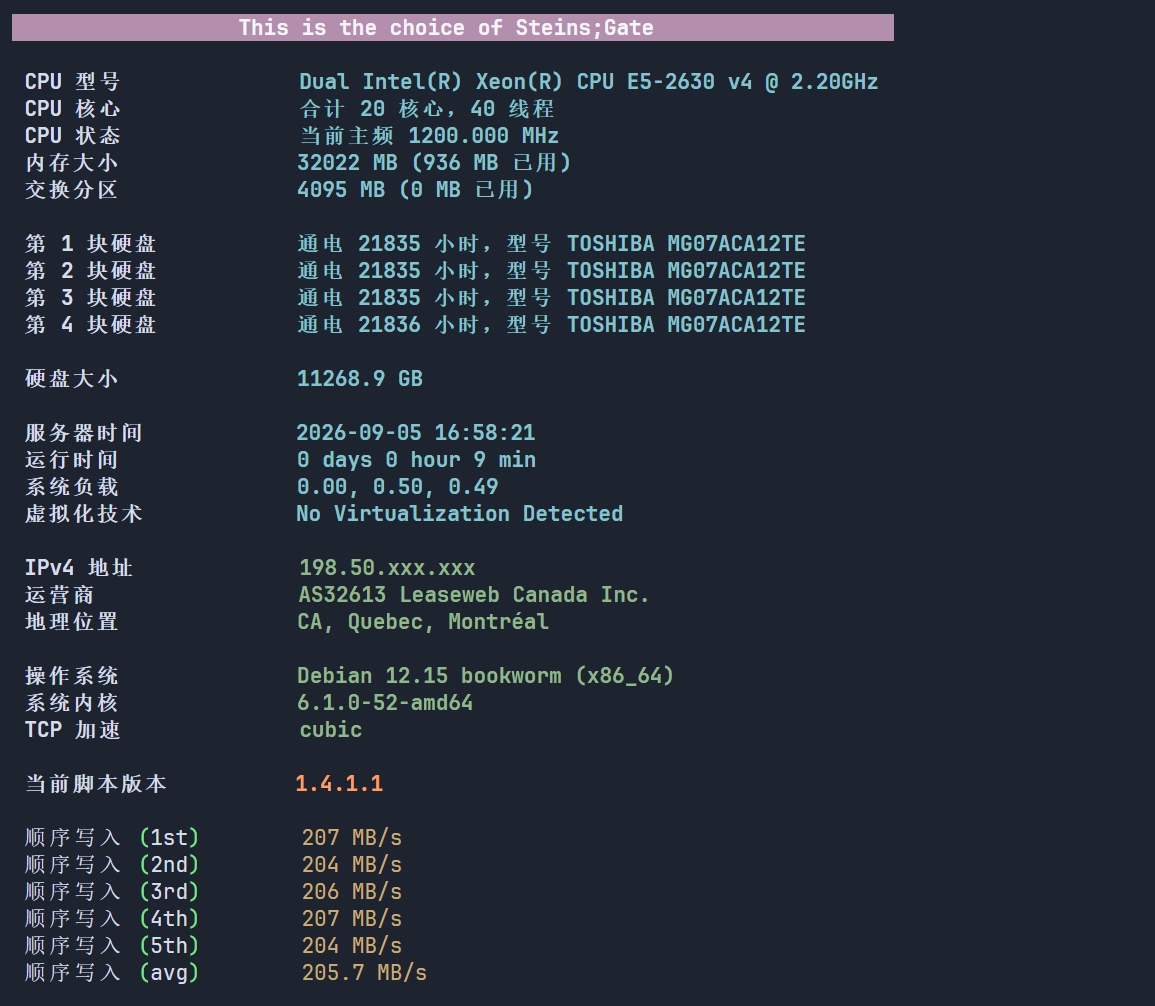Select the CPU cores count line
This screenshot has width=1155, height=1006.
point(426,109)
